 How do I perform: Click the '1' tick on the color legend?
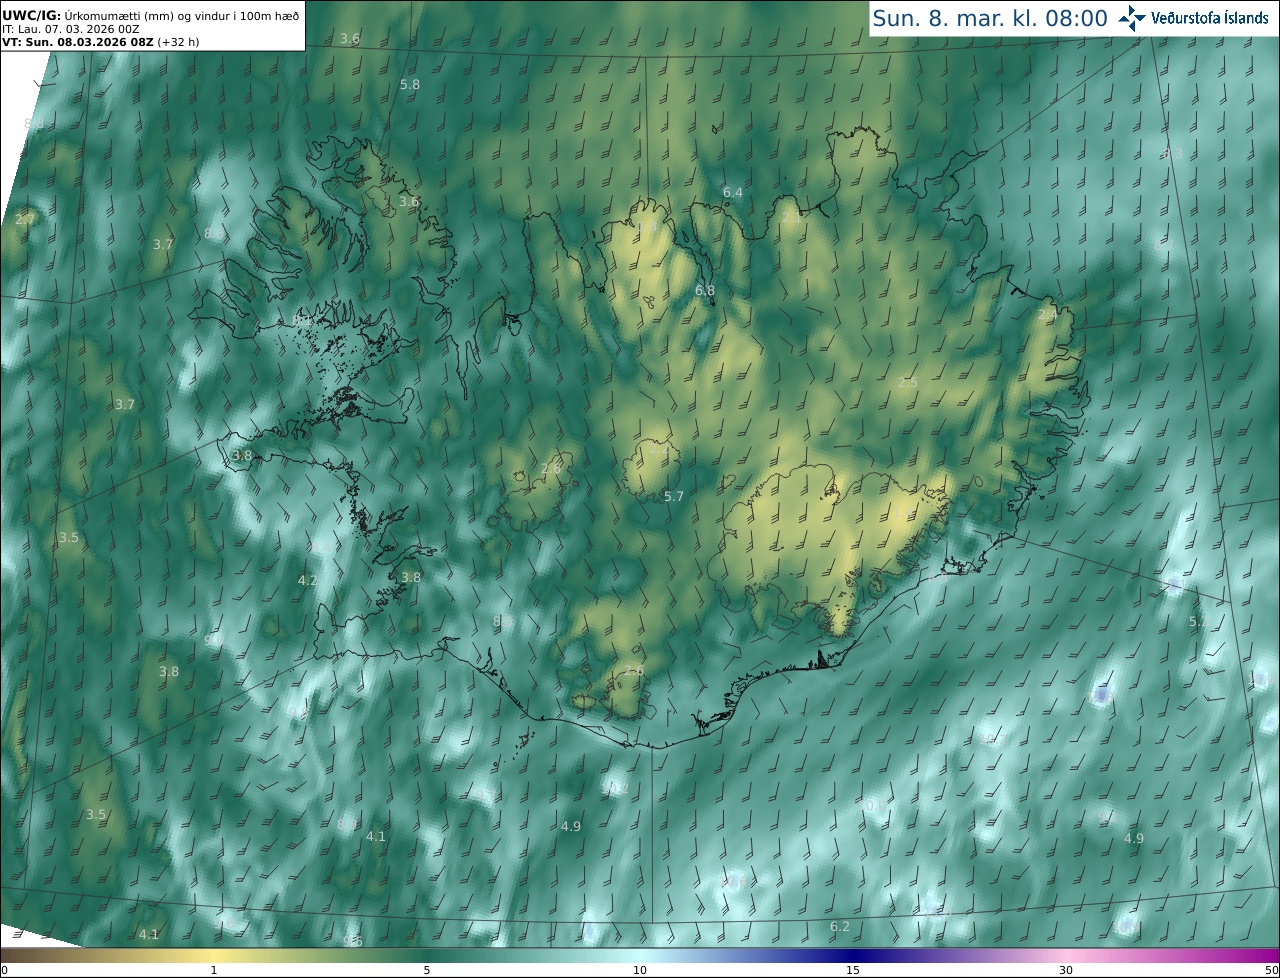214,970
